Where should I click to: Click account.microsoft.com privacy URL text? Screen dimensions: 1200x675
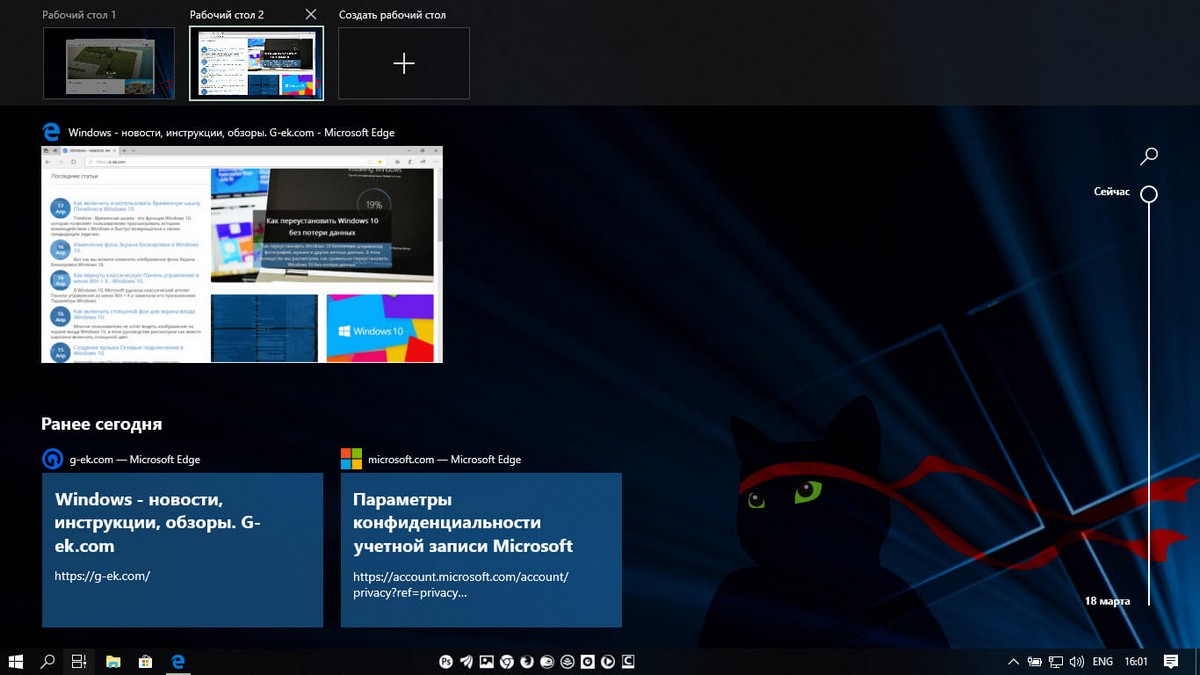461,584
